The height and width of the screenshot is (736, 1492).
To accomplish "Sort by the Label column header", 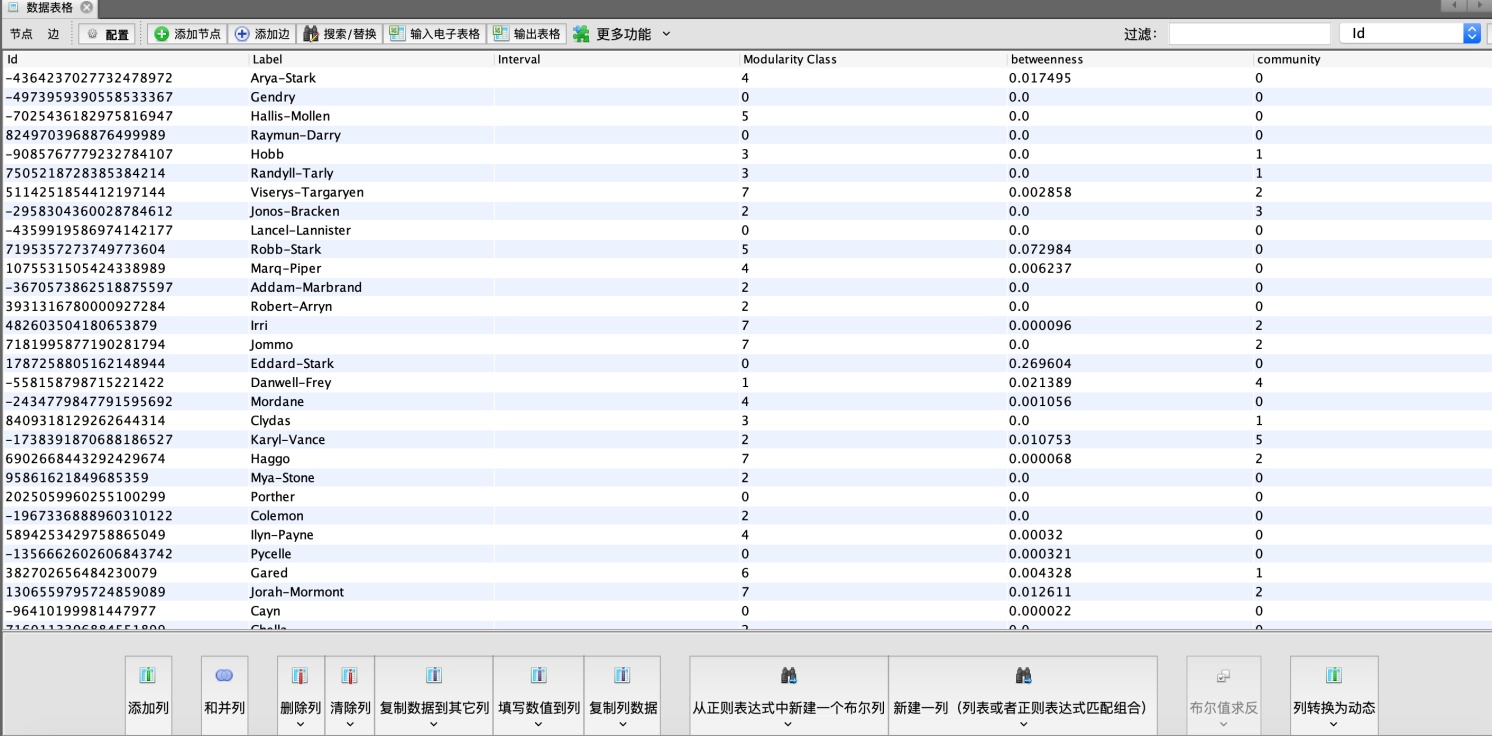I will pyautogui.click(x=371, y=60).
